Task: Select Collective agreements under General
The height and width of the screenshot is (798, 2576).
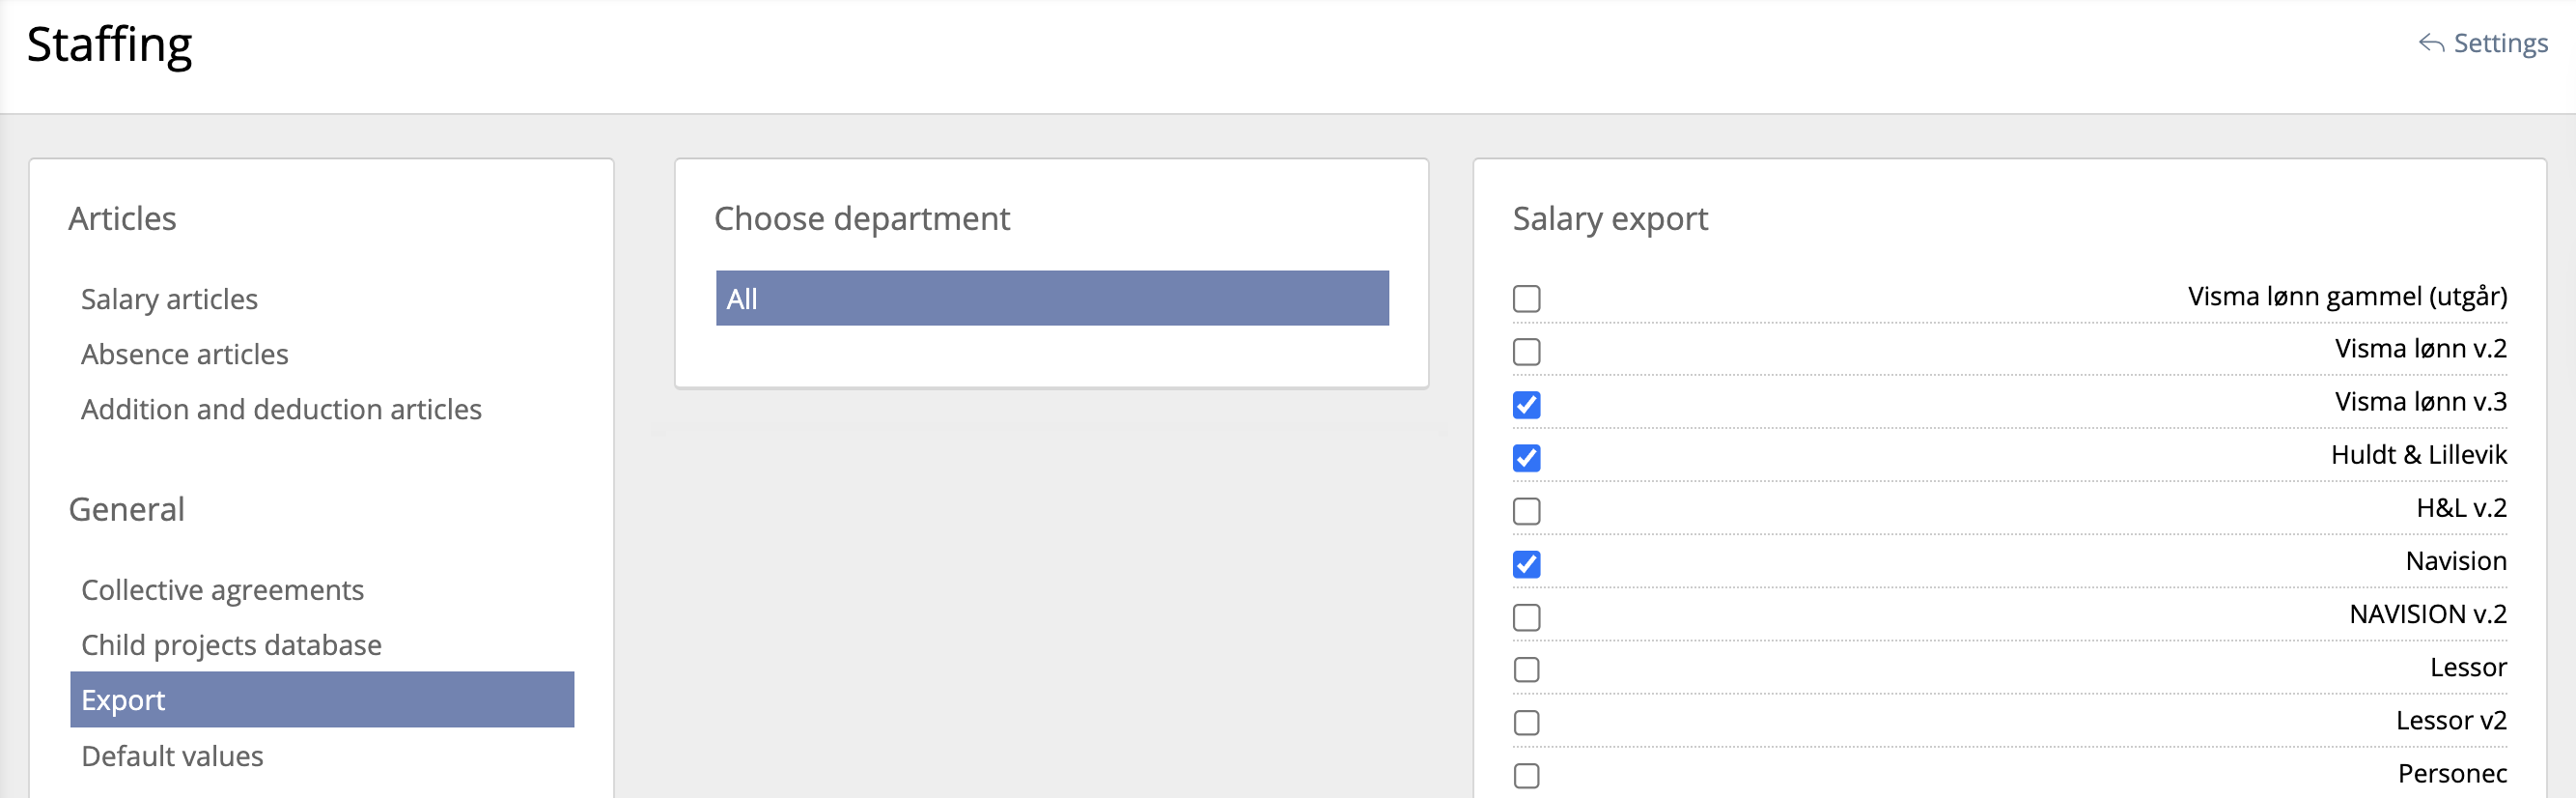Action: [222, 590]
